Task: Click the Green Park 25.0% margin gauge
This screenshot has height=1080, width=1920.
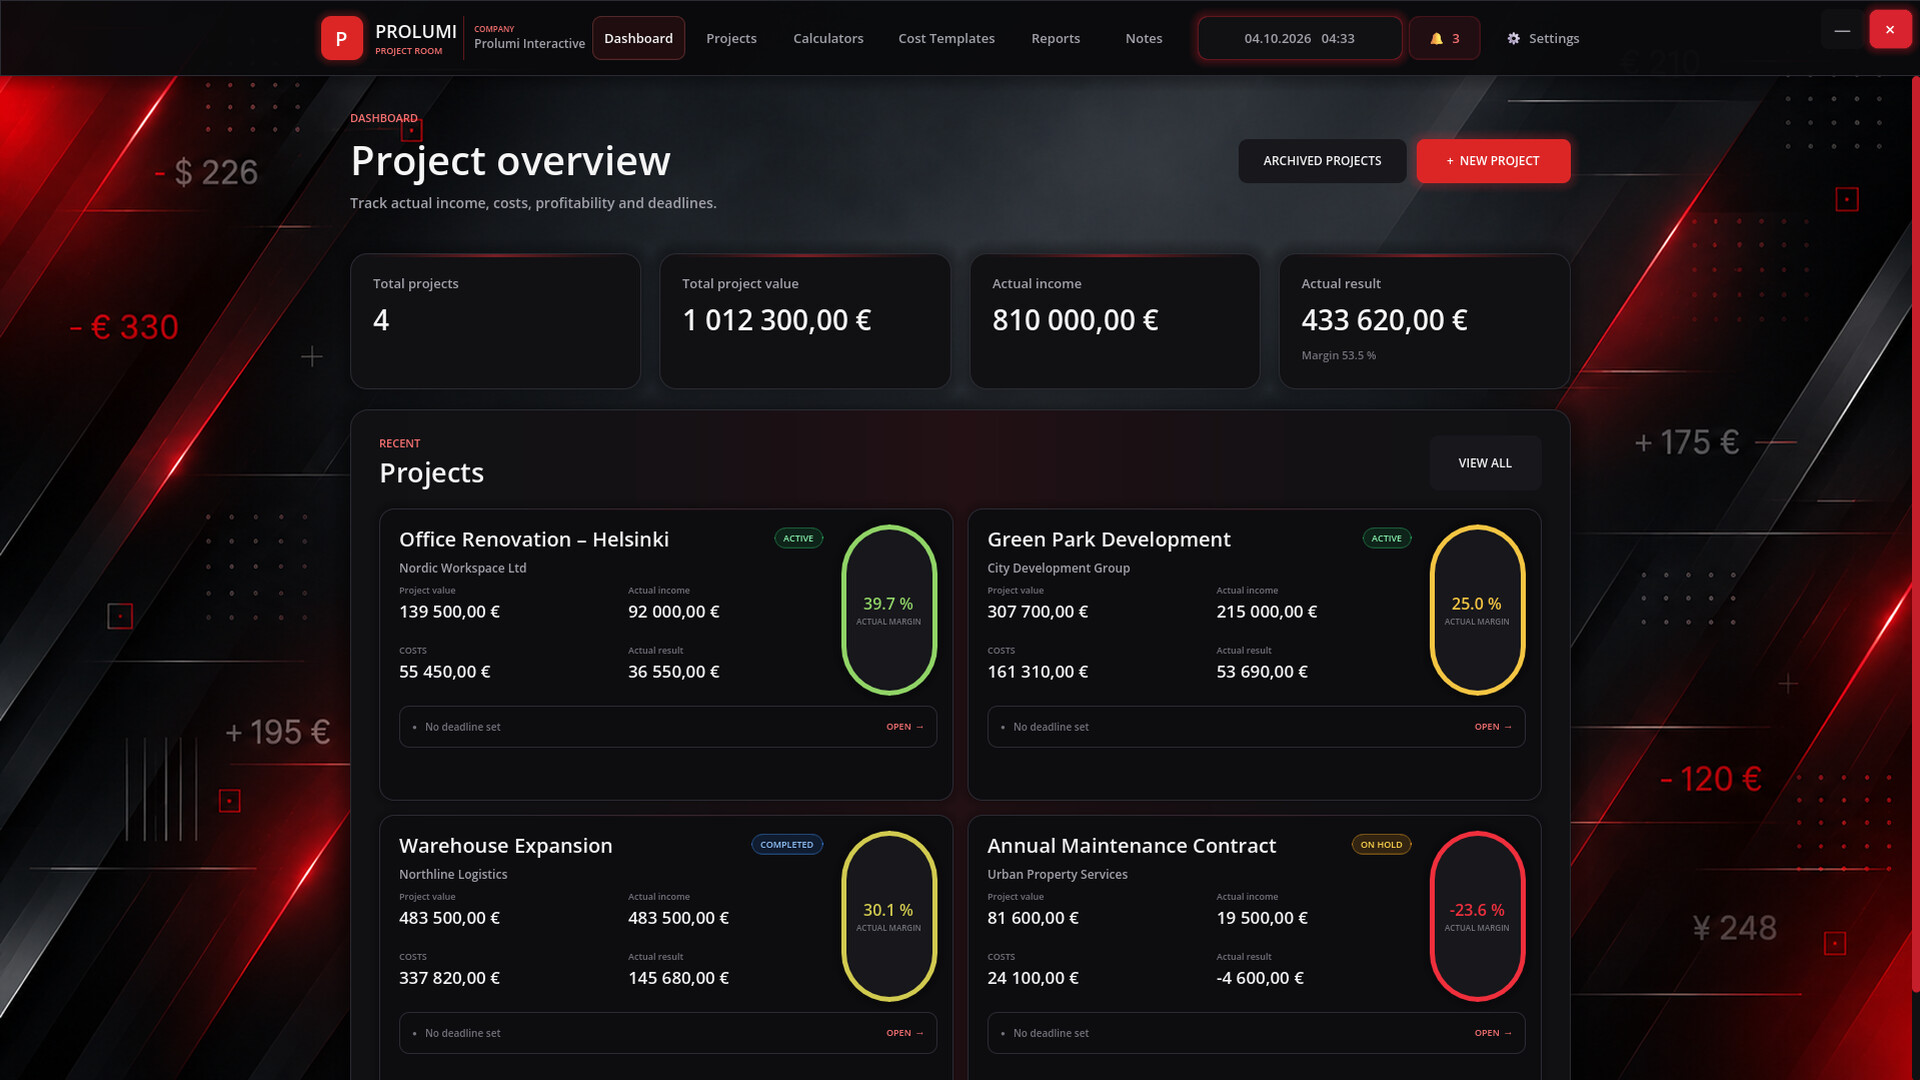Action: tap(1477, 610)
